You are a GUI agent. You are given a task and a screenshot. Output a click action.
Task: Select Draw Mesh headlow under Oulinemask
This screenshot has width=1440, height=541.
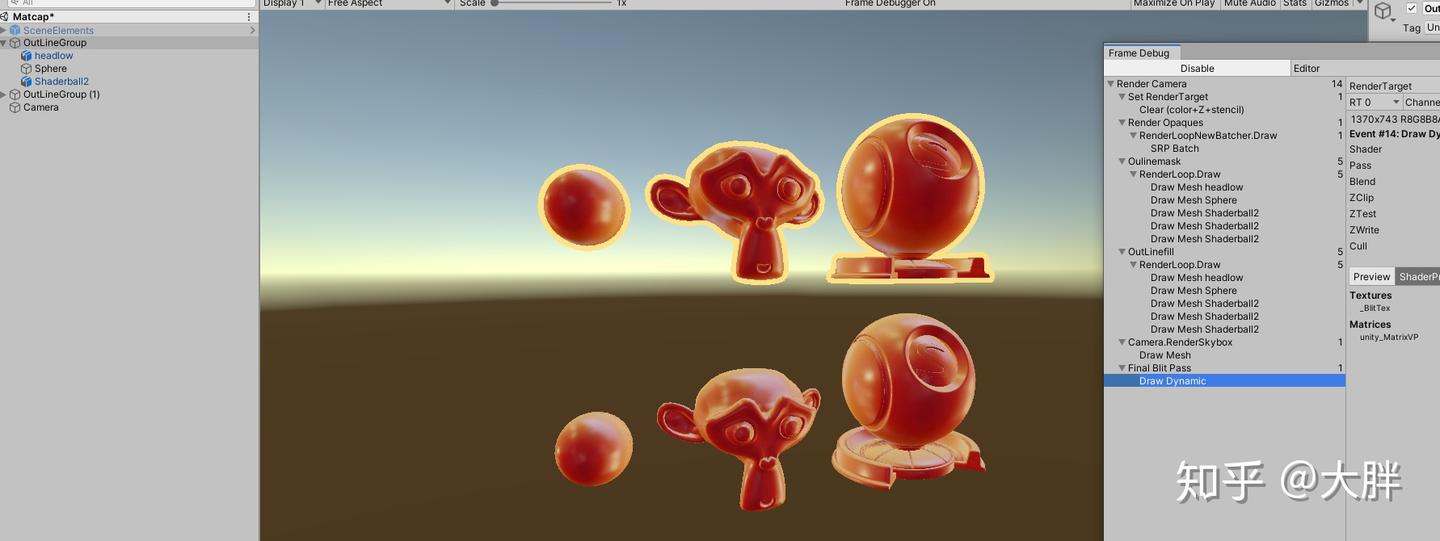1197,187
